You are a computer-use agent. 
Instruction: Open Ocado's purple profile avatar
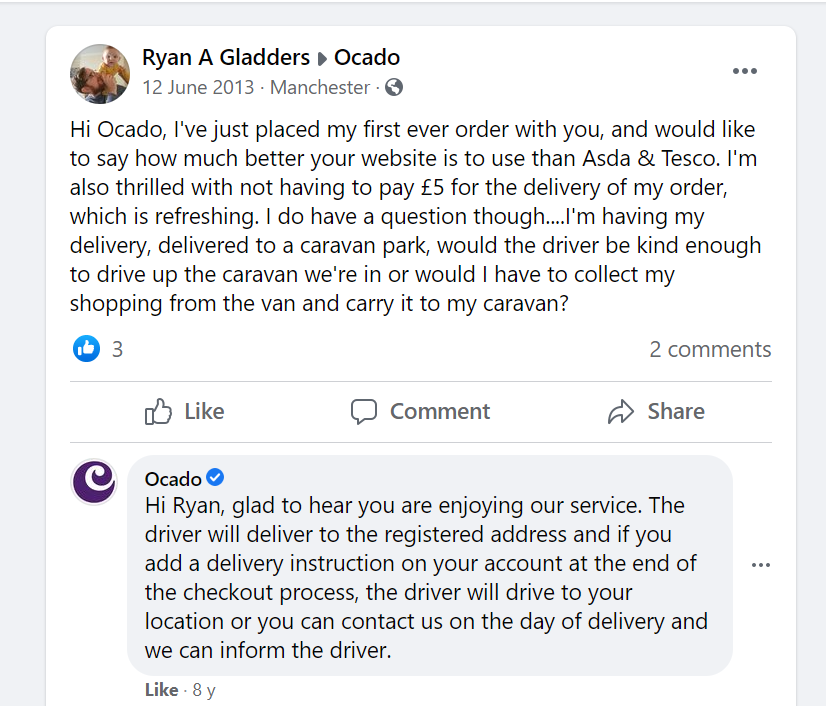95,481
